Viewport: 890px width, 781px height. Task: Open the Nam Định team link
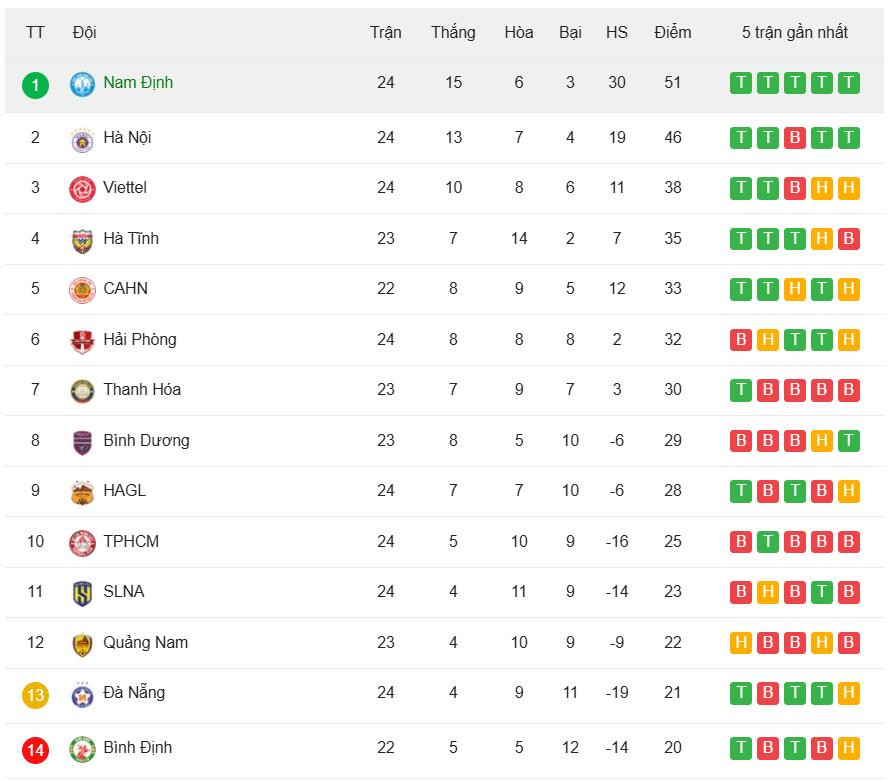click(x=138, y=83)
